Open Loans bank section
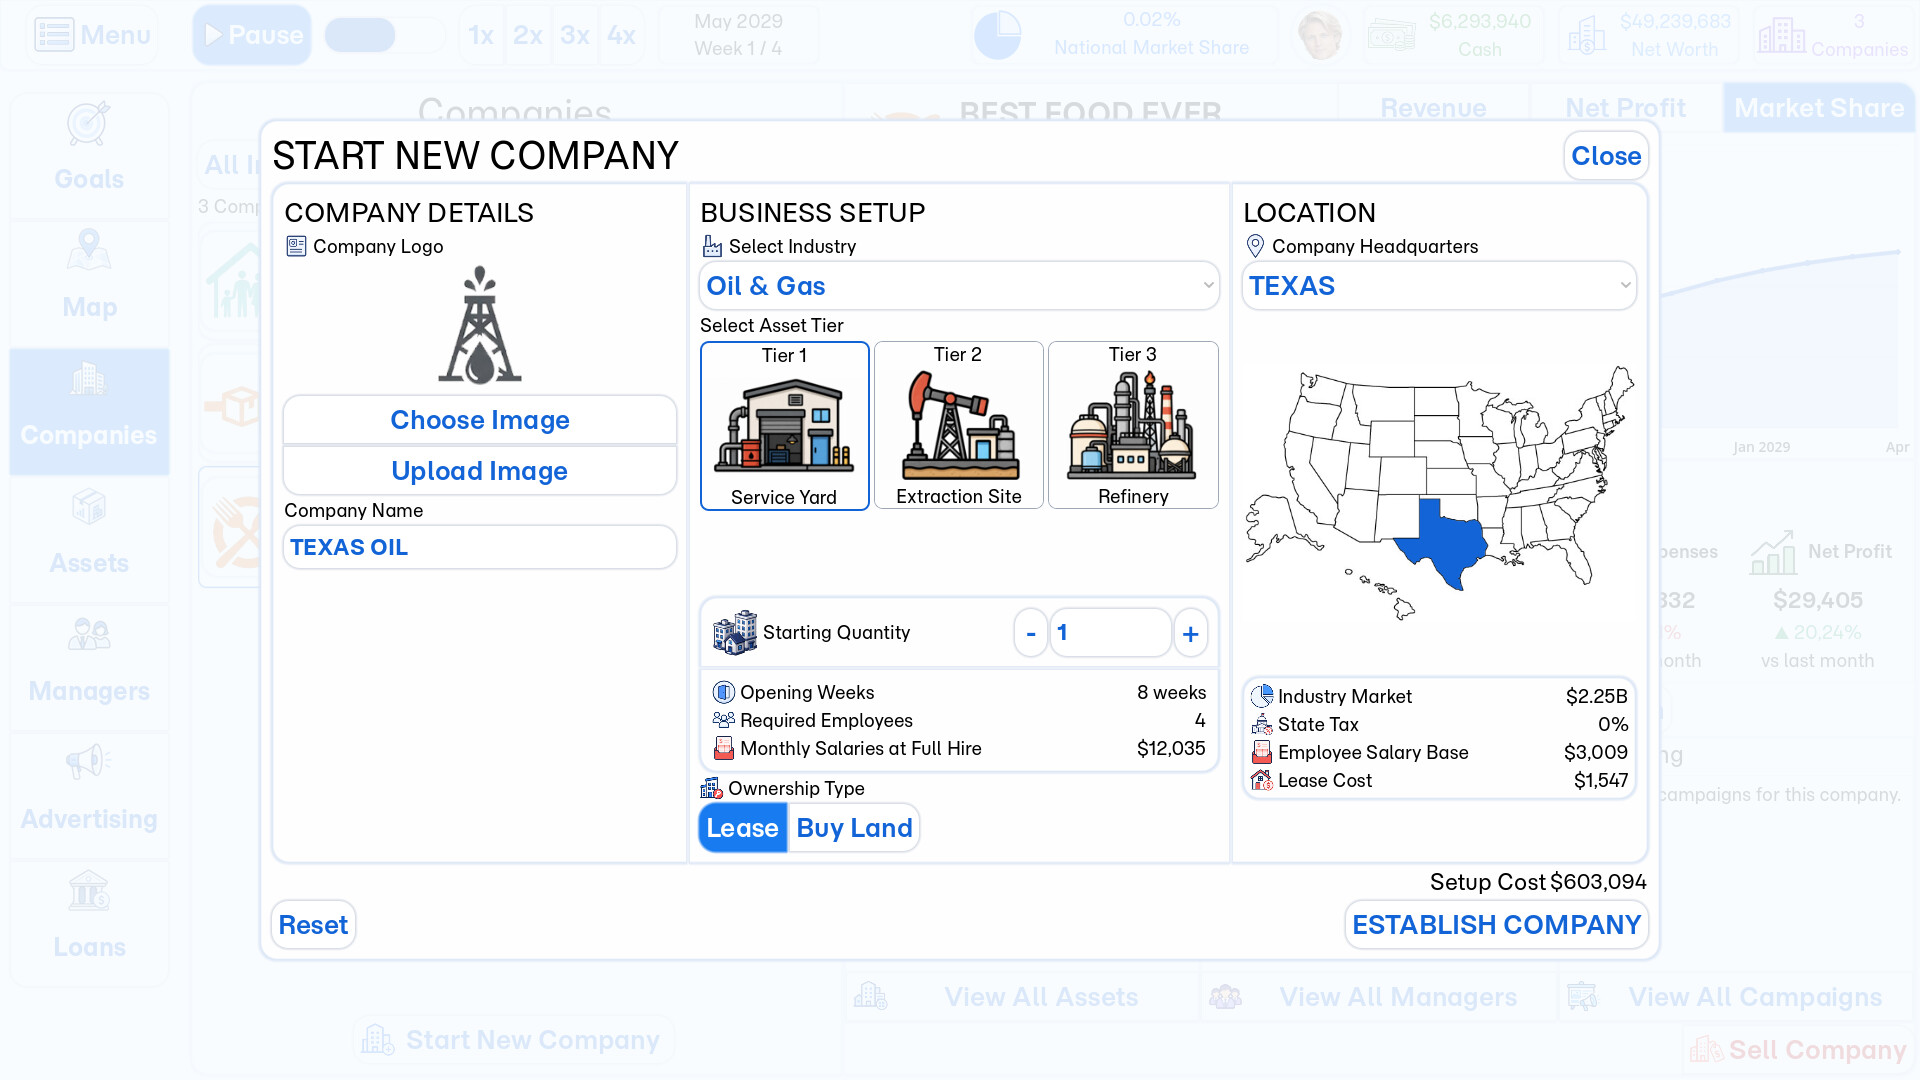Image resolution: width=1920 pixels, height=1080 pixels. pos(89,923)
